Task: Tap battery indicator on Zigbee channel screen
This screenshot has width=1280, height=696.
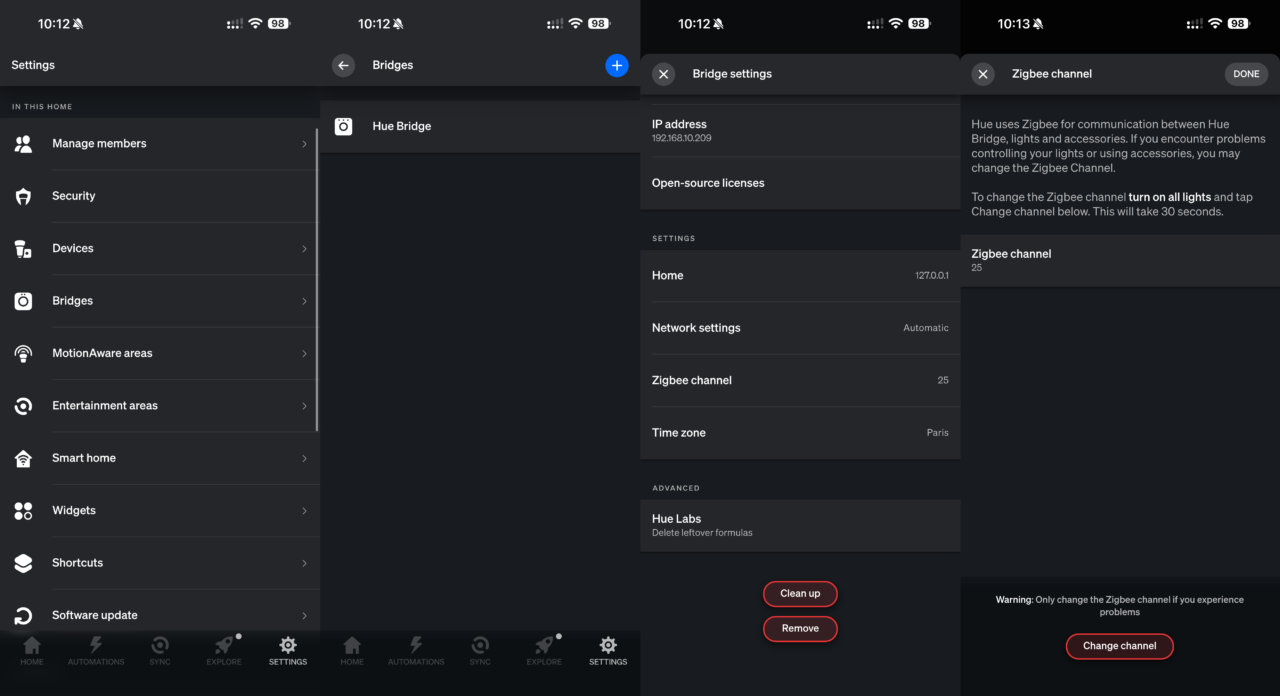Action: pyautogui.click(x=1238, y=23)
